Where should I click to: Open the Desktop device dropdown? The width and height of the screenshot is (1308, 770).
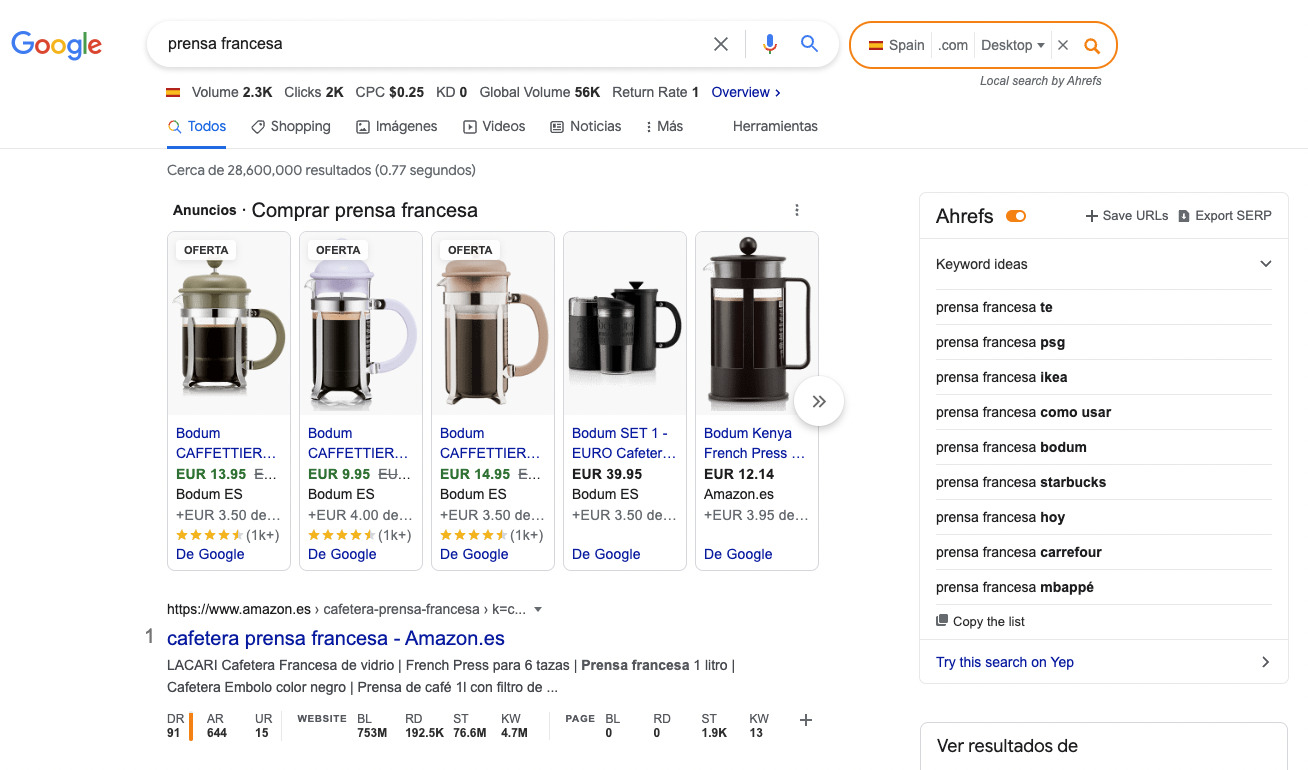coord(1013,45)
